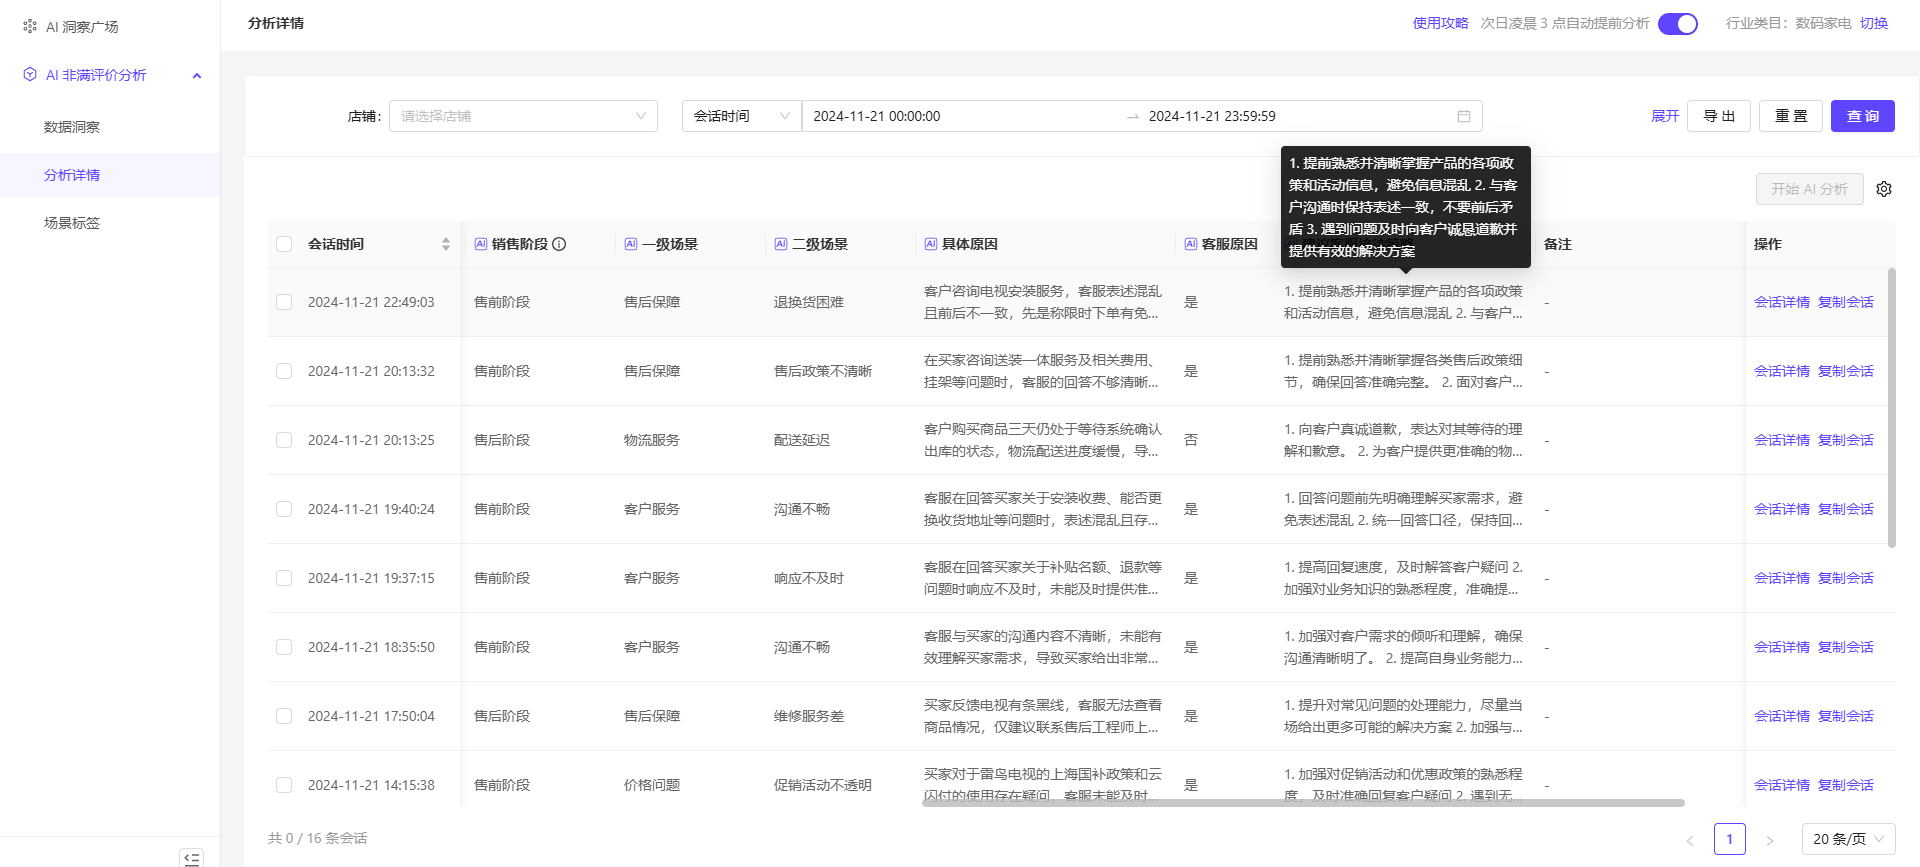Go to previous page arrow
1920x867 pixels.
(1690, 840)
